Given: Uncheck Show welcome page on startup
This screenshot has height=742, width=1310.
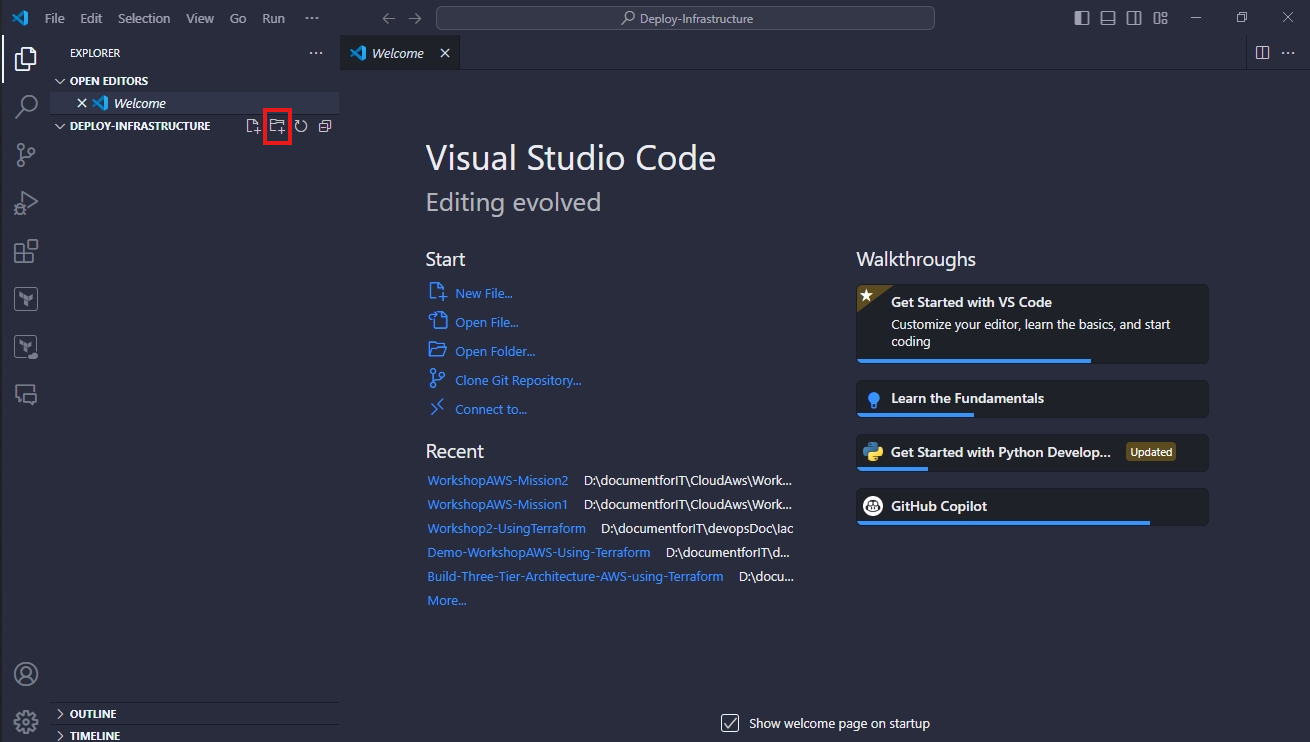Looking at the screenshot, I should pyautogui.click(x=730, y=723).
